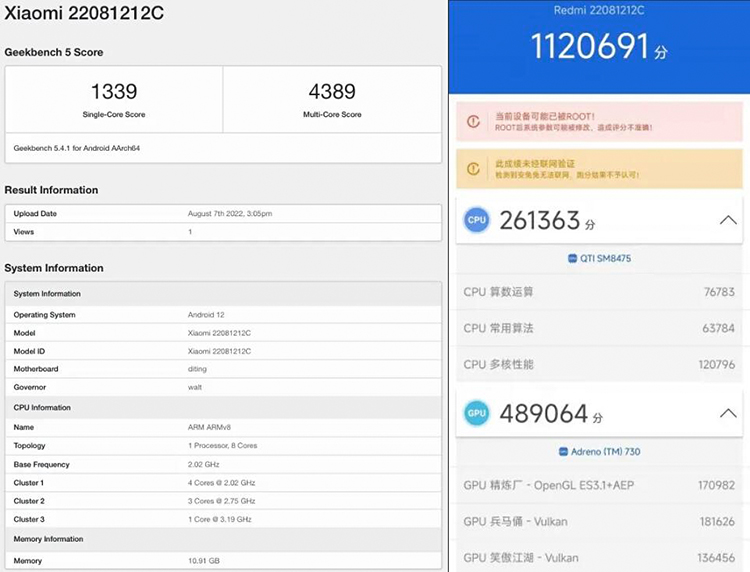Click the Android 12 operating system value
This screenshot has width=750, height=572.
coord(206,315)
